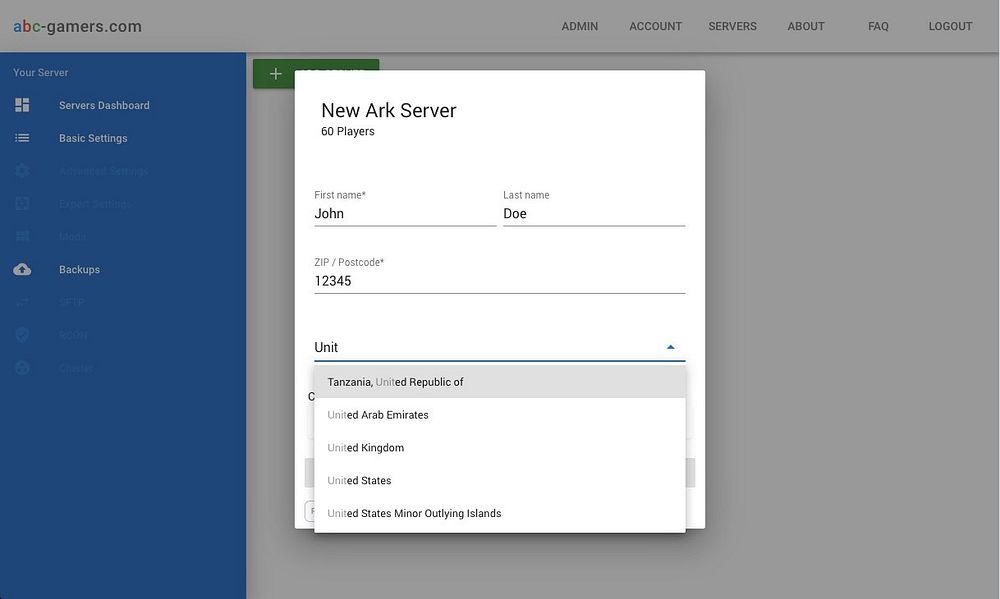Screen dimensions: 1000x599
Task: Open Basic Settings label in sidebar
Action: (93, 138)
